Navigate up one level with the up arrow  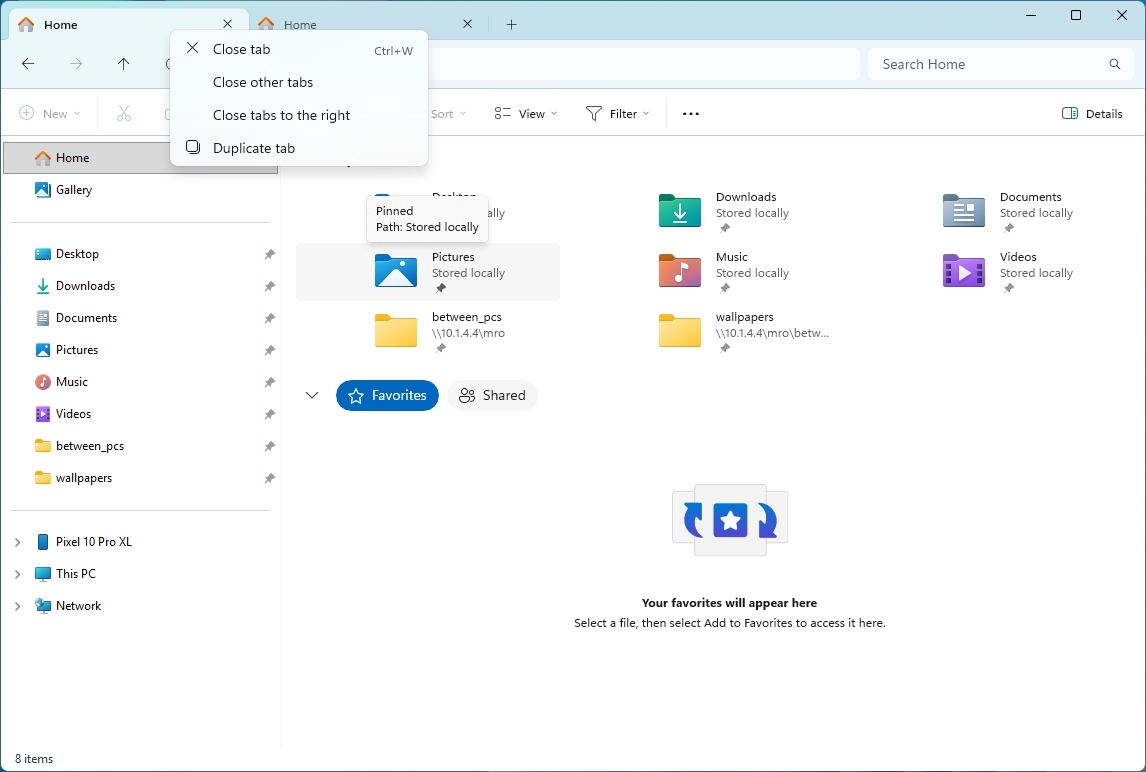(x=124, y=63)
